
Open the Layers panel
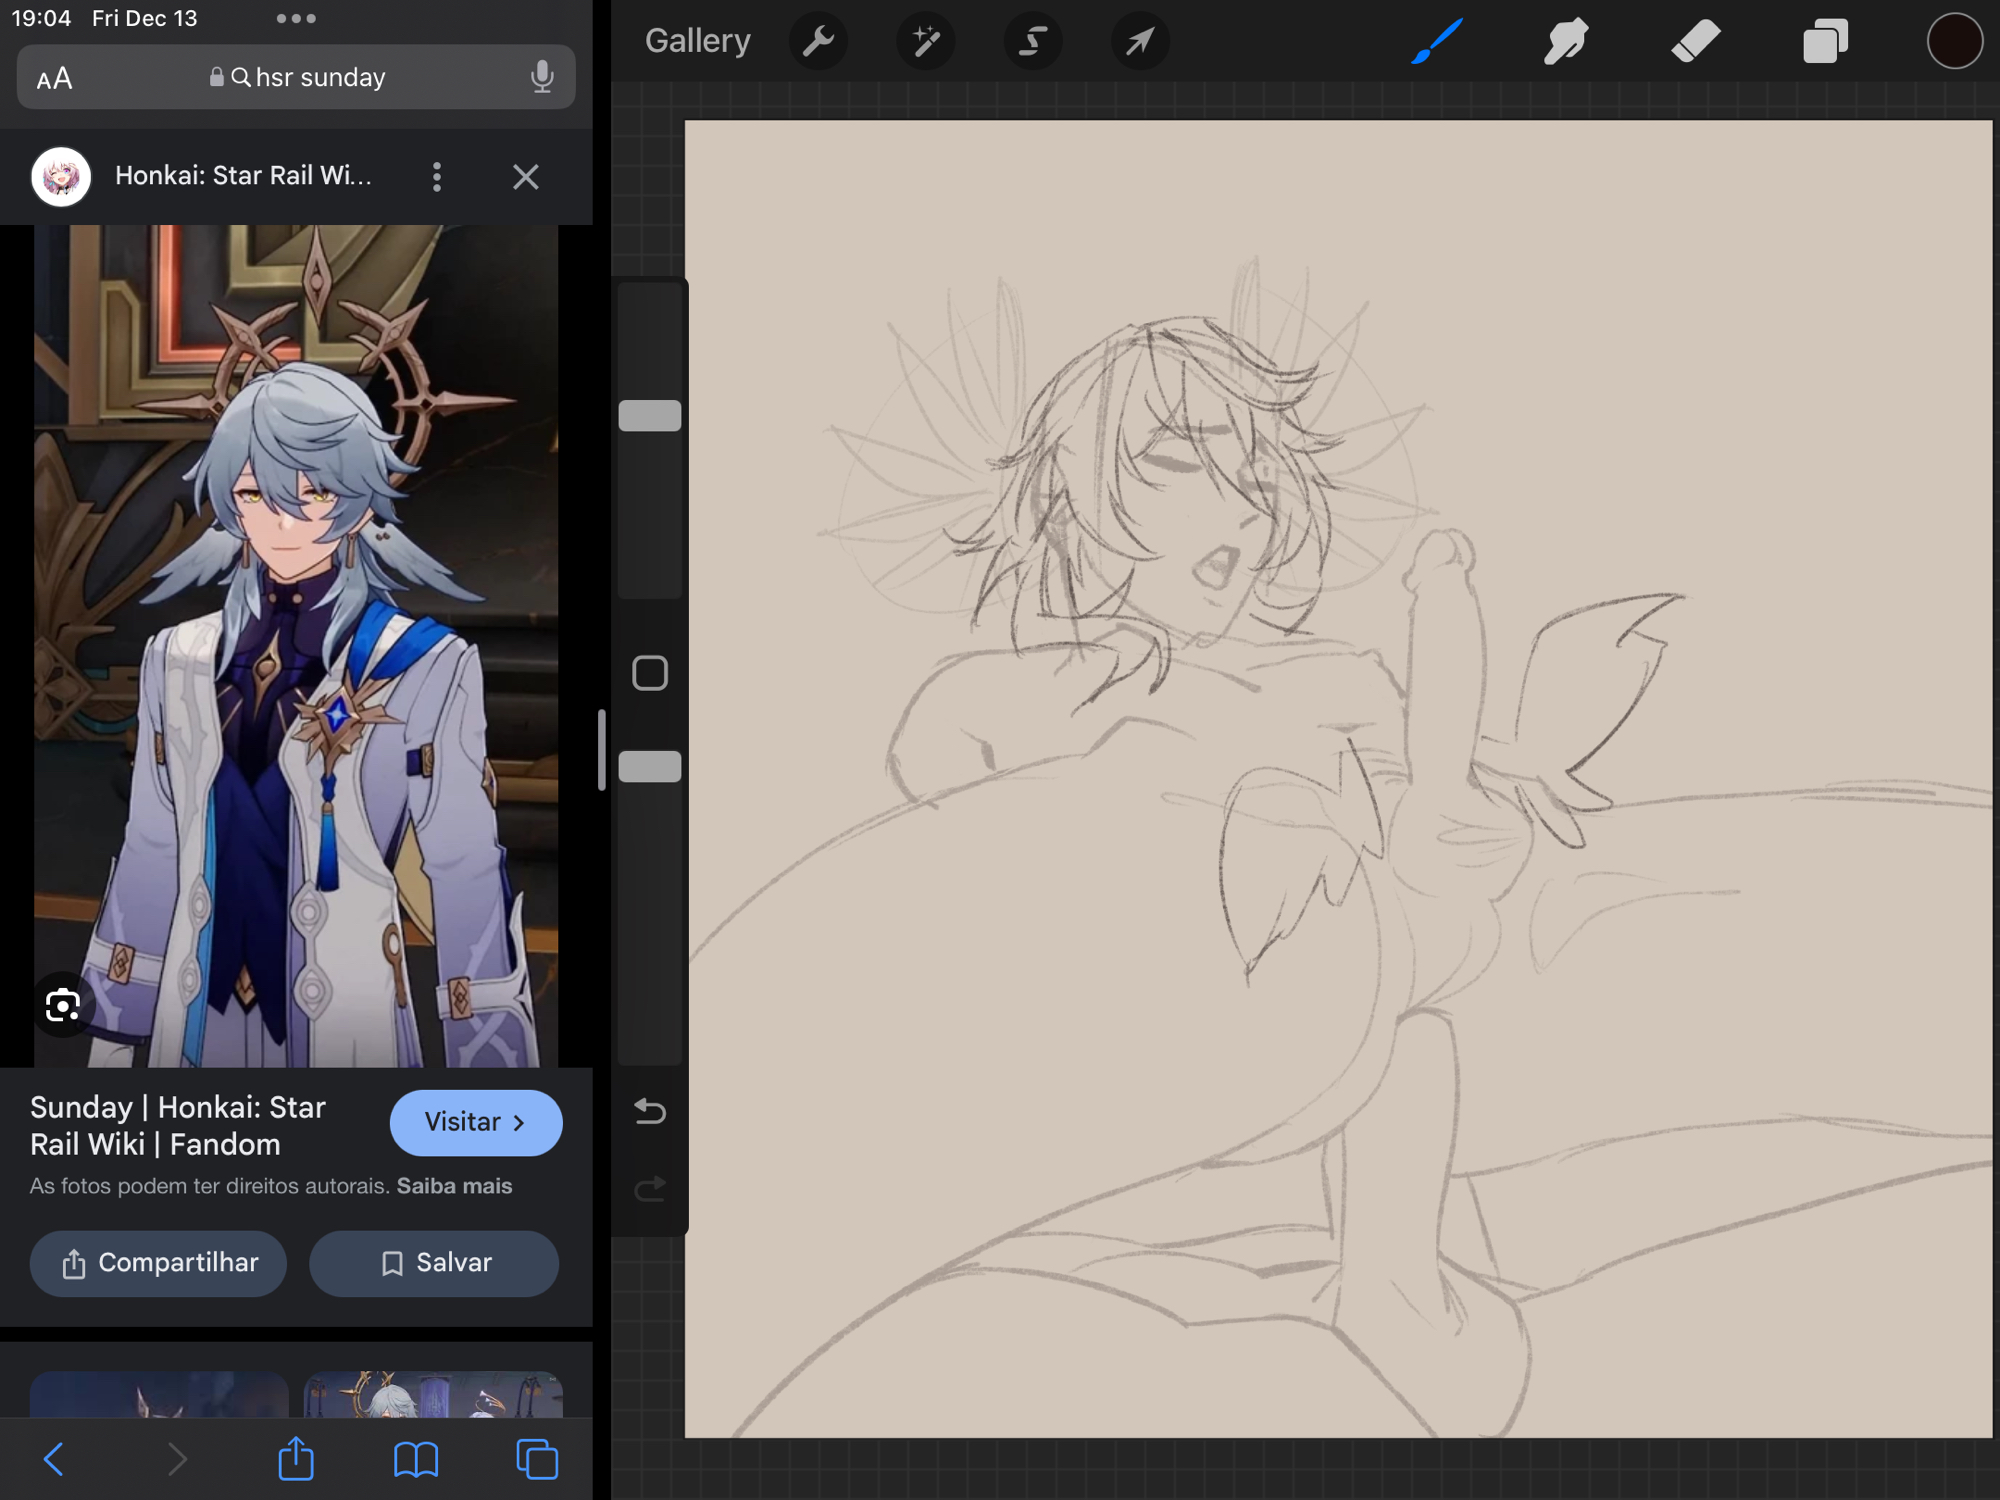click(1825, 41)
